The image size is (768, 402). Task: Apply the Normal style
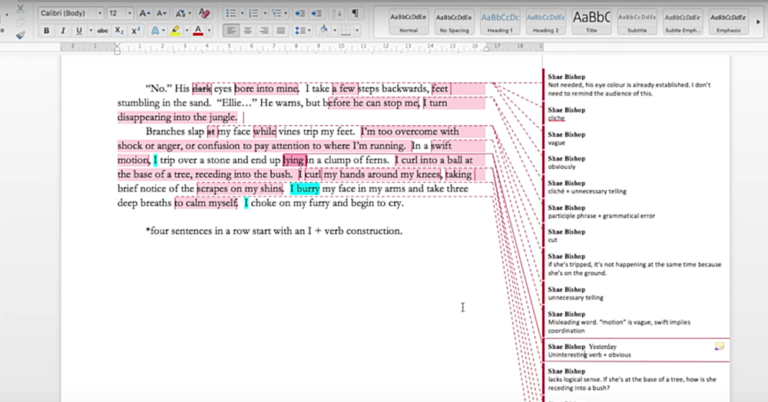click(408, 22)
